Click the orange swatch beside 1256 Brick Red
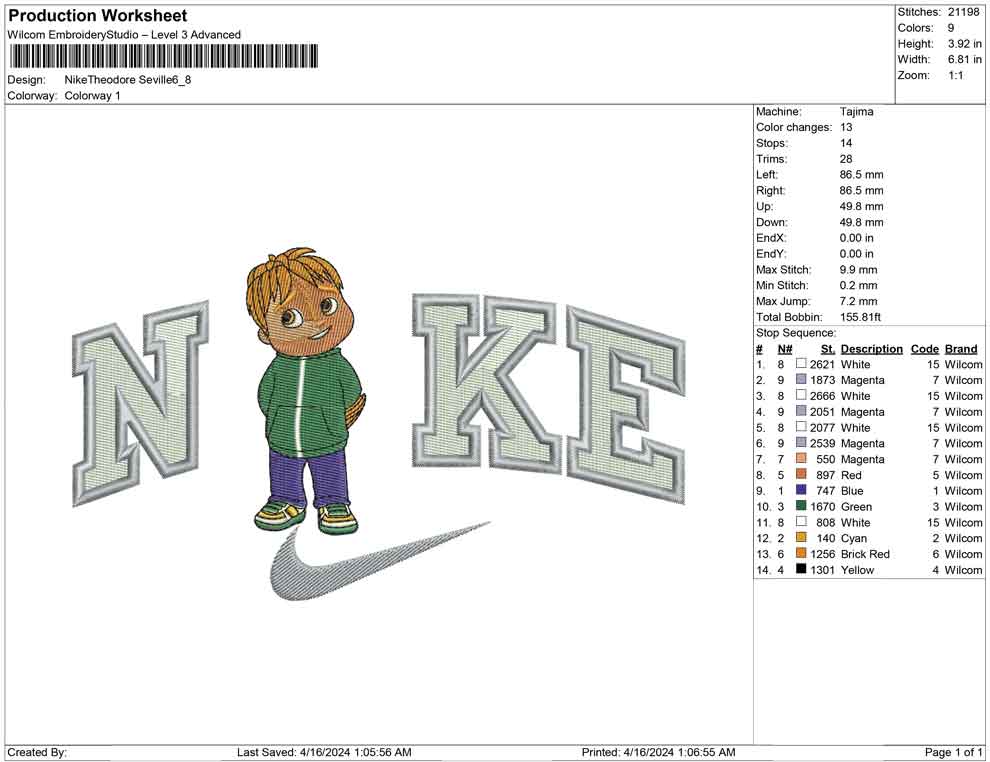 pos(801,552)
